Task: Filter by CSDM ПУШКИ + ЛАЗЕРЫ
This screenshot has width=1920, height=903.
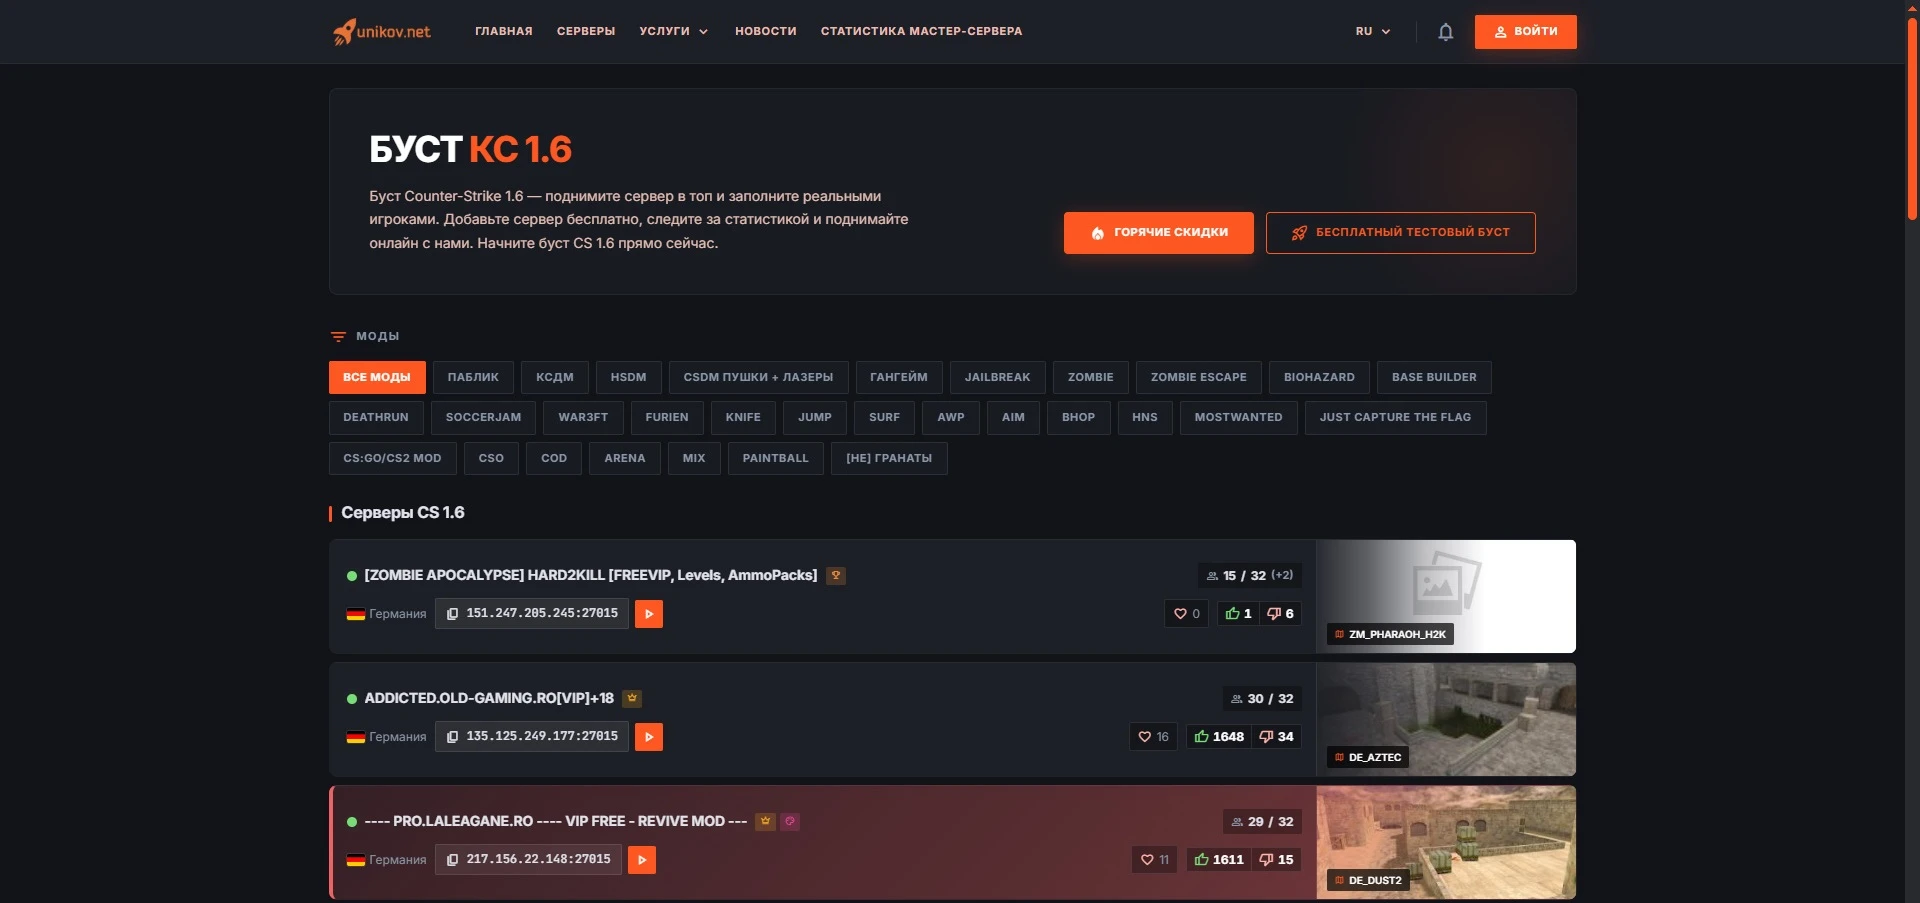Action: point(759,378)
